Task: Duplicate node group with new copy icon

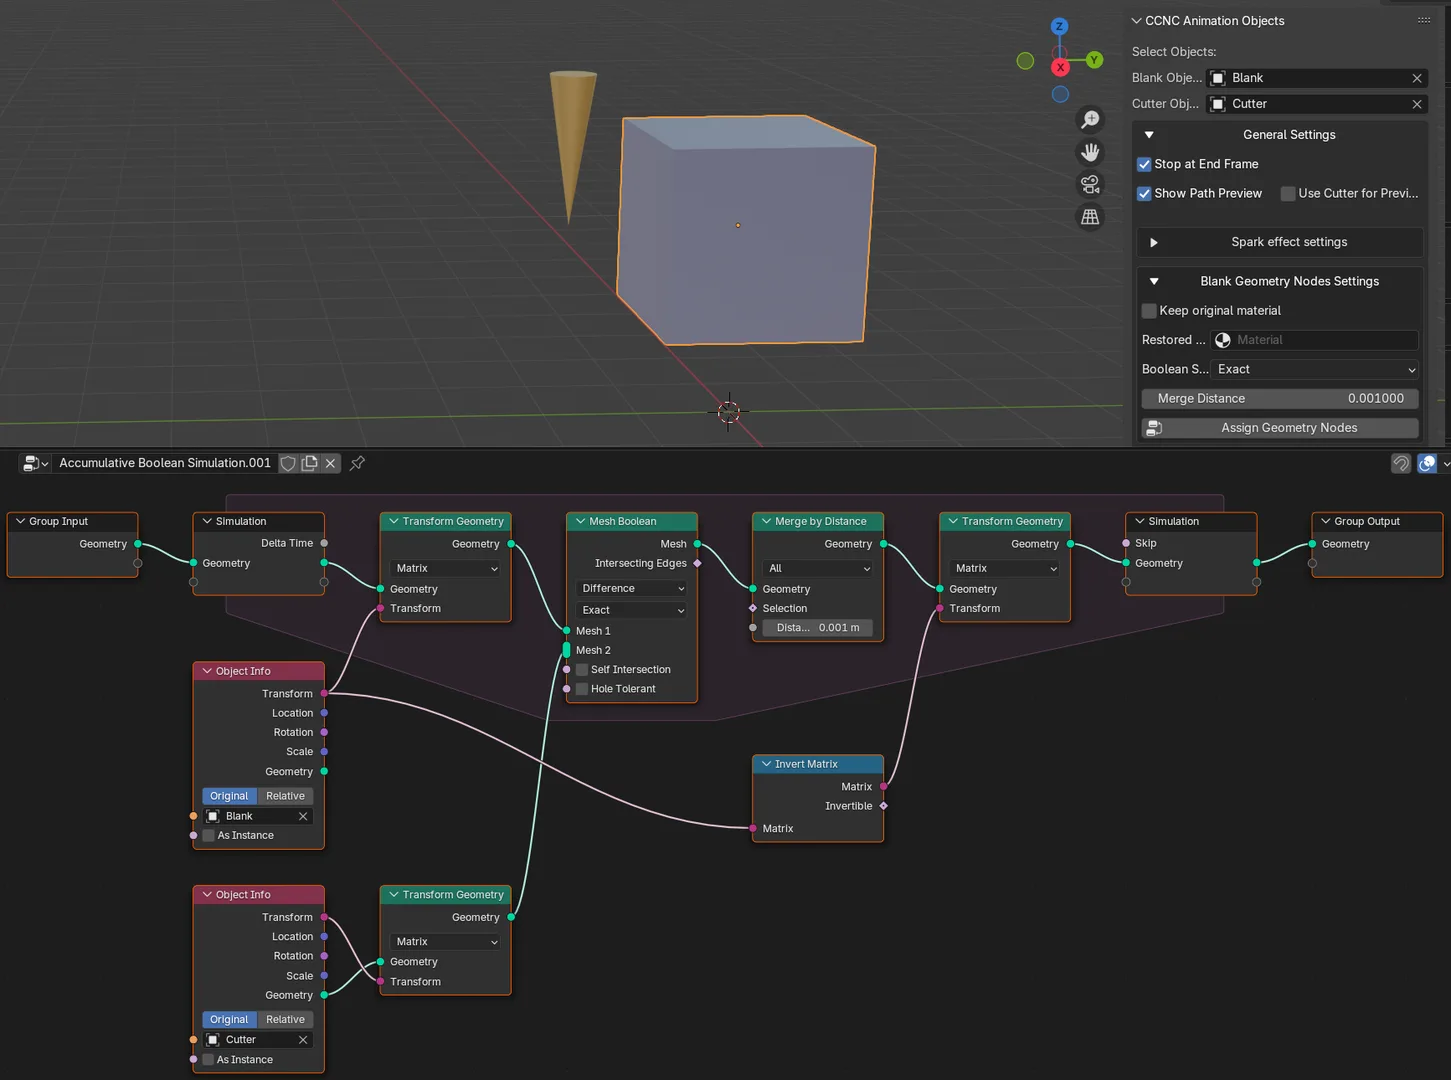Action: tap(310, 463)
